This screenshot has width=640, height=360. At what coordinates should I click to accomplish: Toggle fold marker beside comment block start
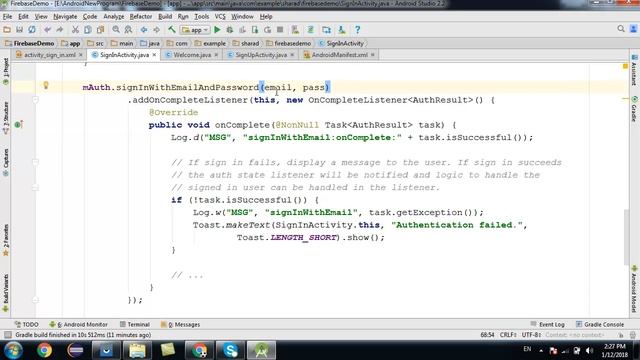point(36,162)
